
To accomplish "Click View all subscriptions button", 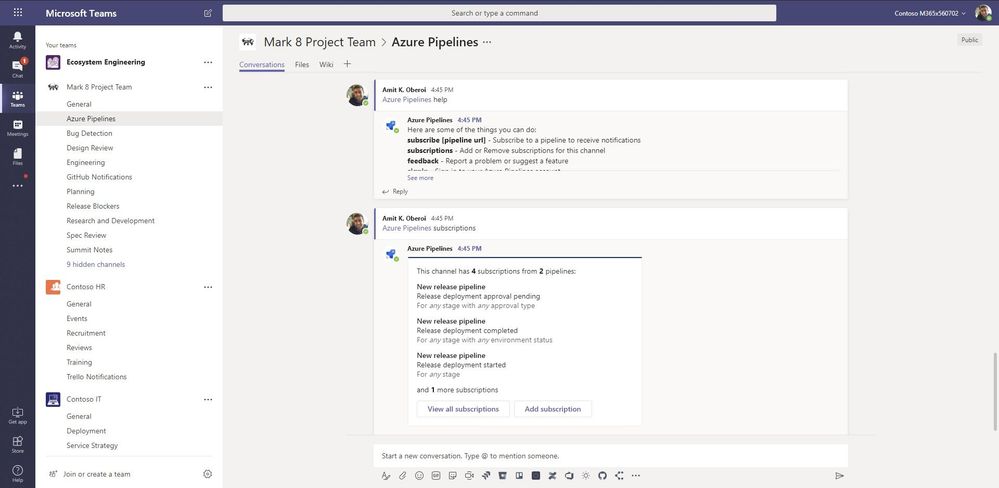I will pyautogui.click(x=463, y=409).
